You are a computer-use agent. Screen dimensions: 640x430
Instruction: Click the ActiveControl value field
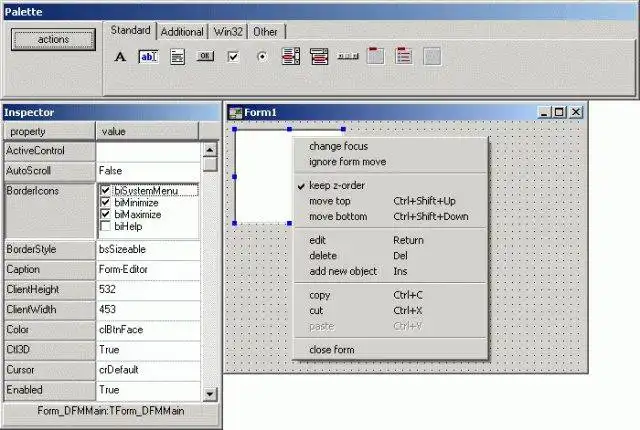pyautogui.click(x=148, y=151)
